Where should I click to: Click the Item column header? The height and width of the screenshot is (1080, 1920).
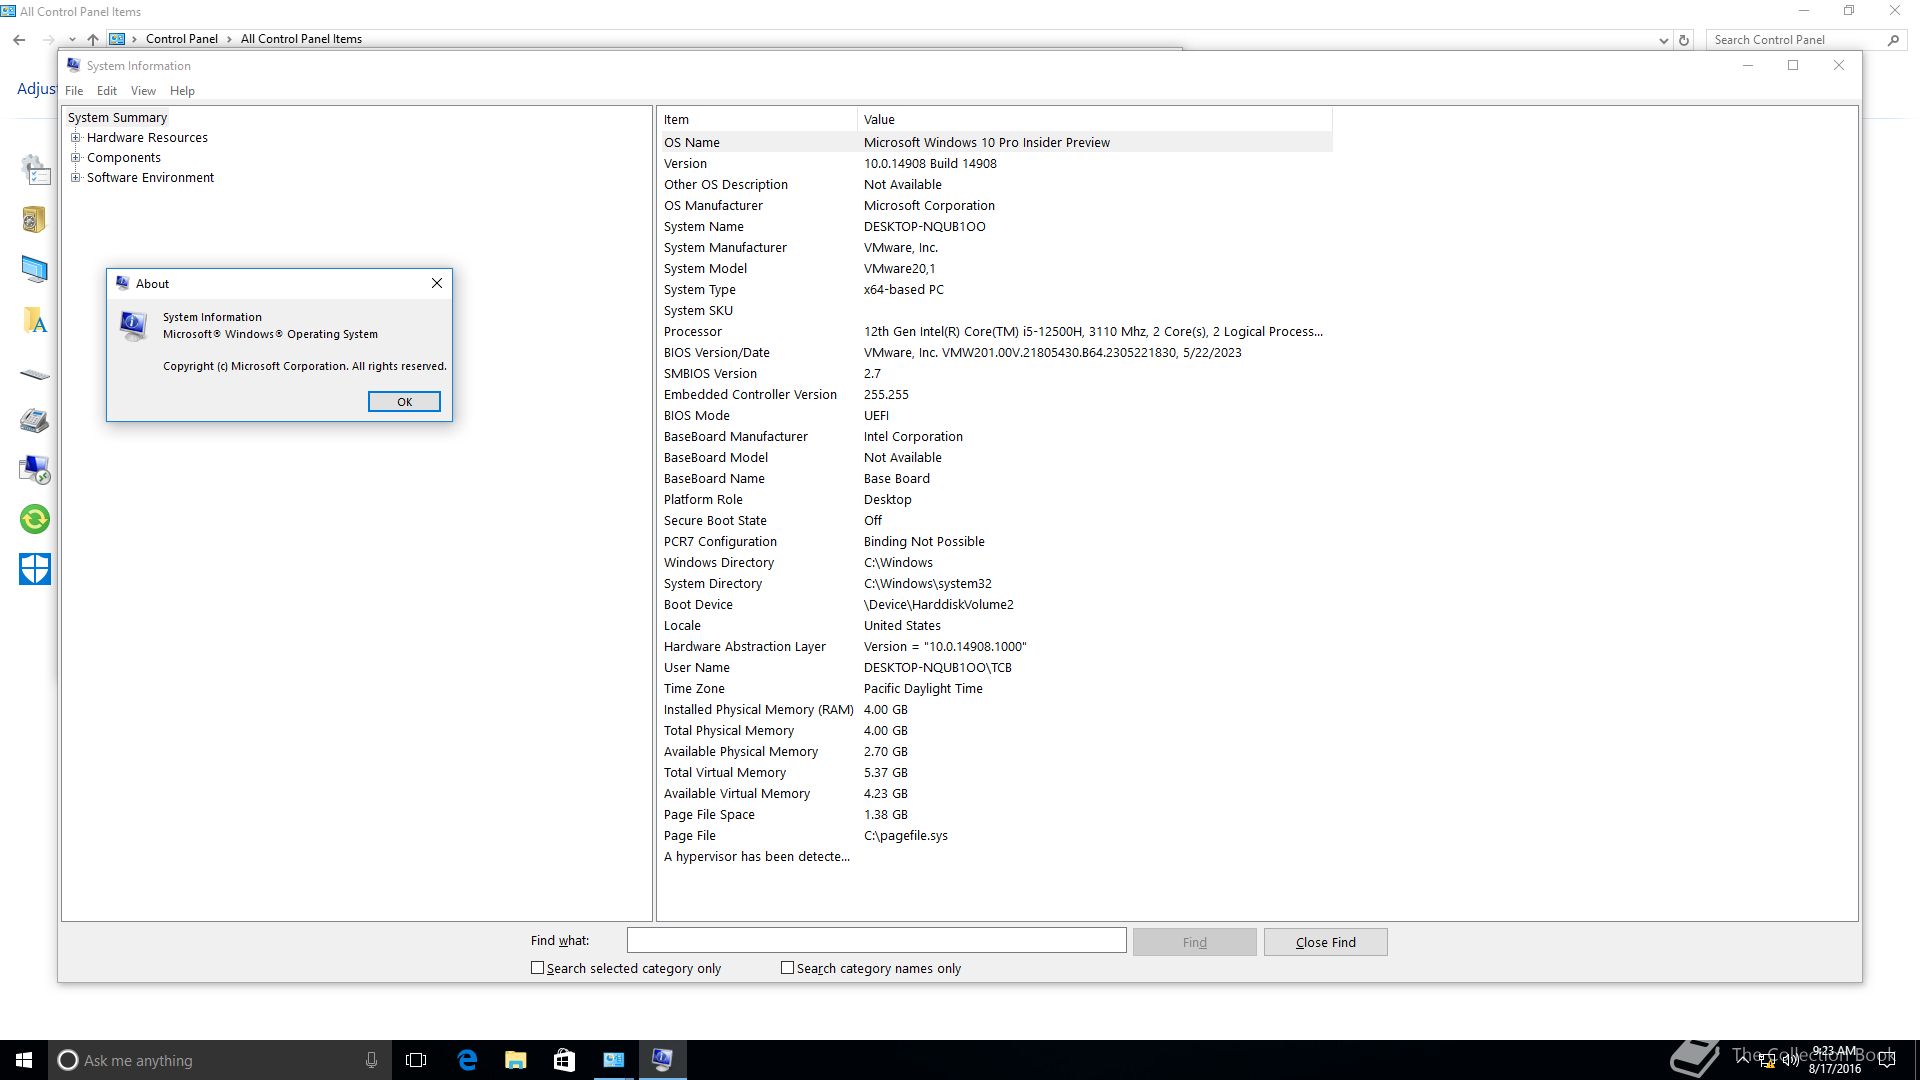coord(758,119)
